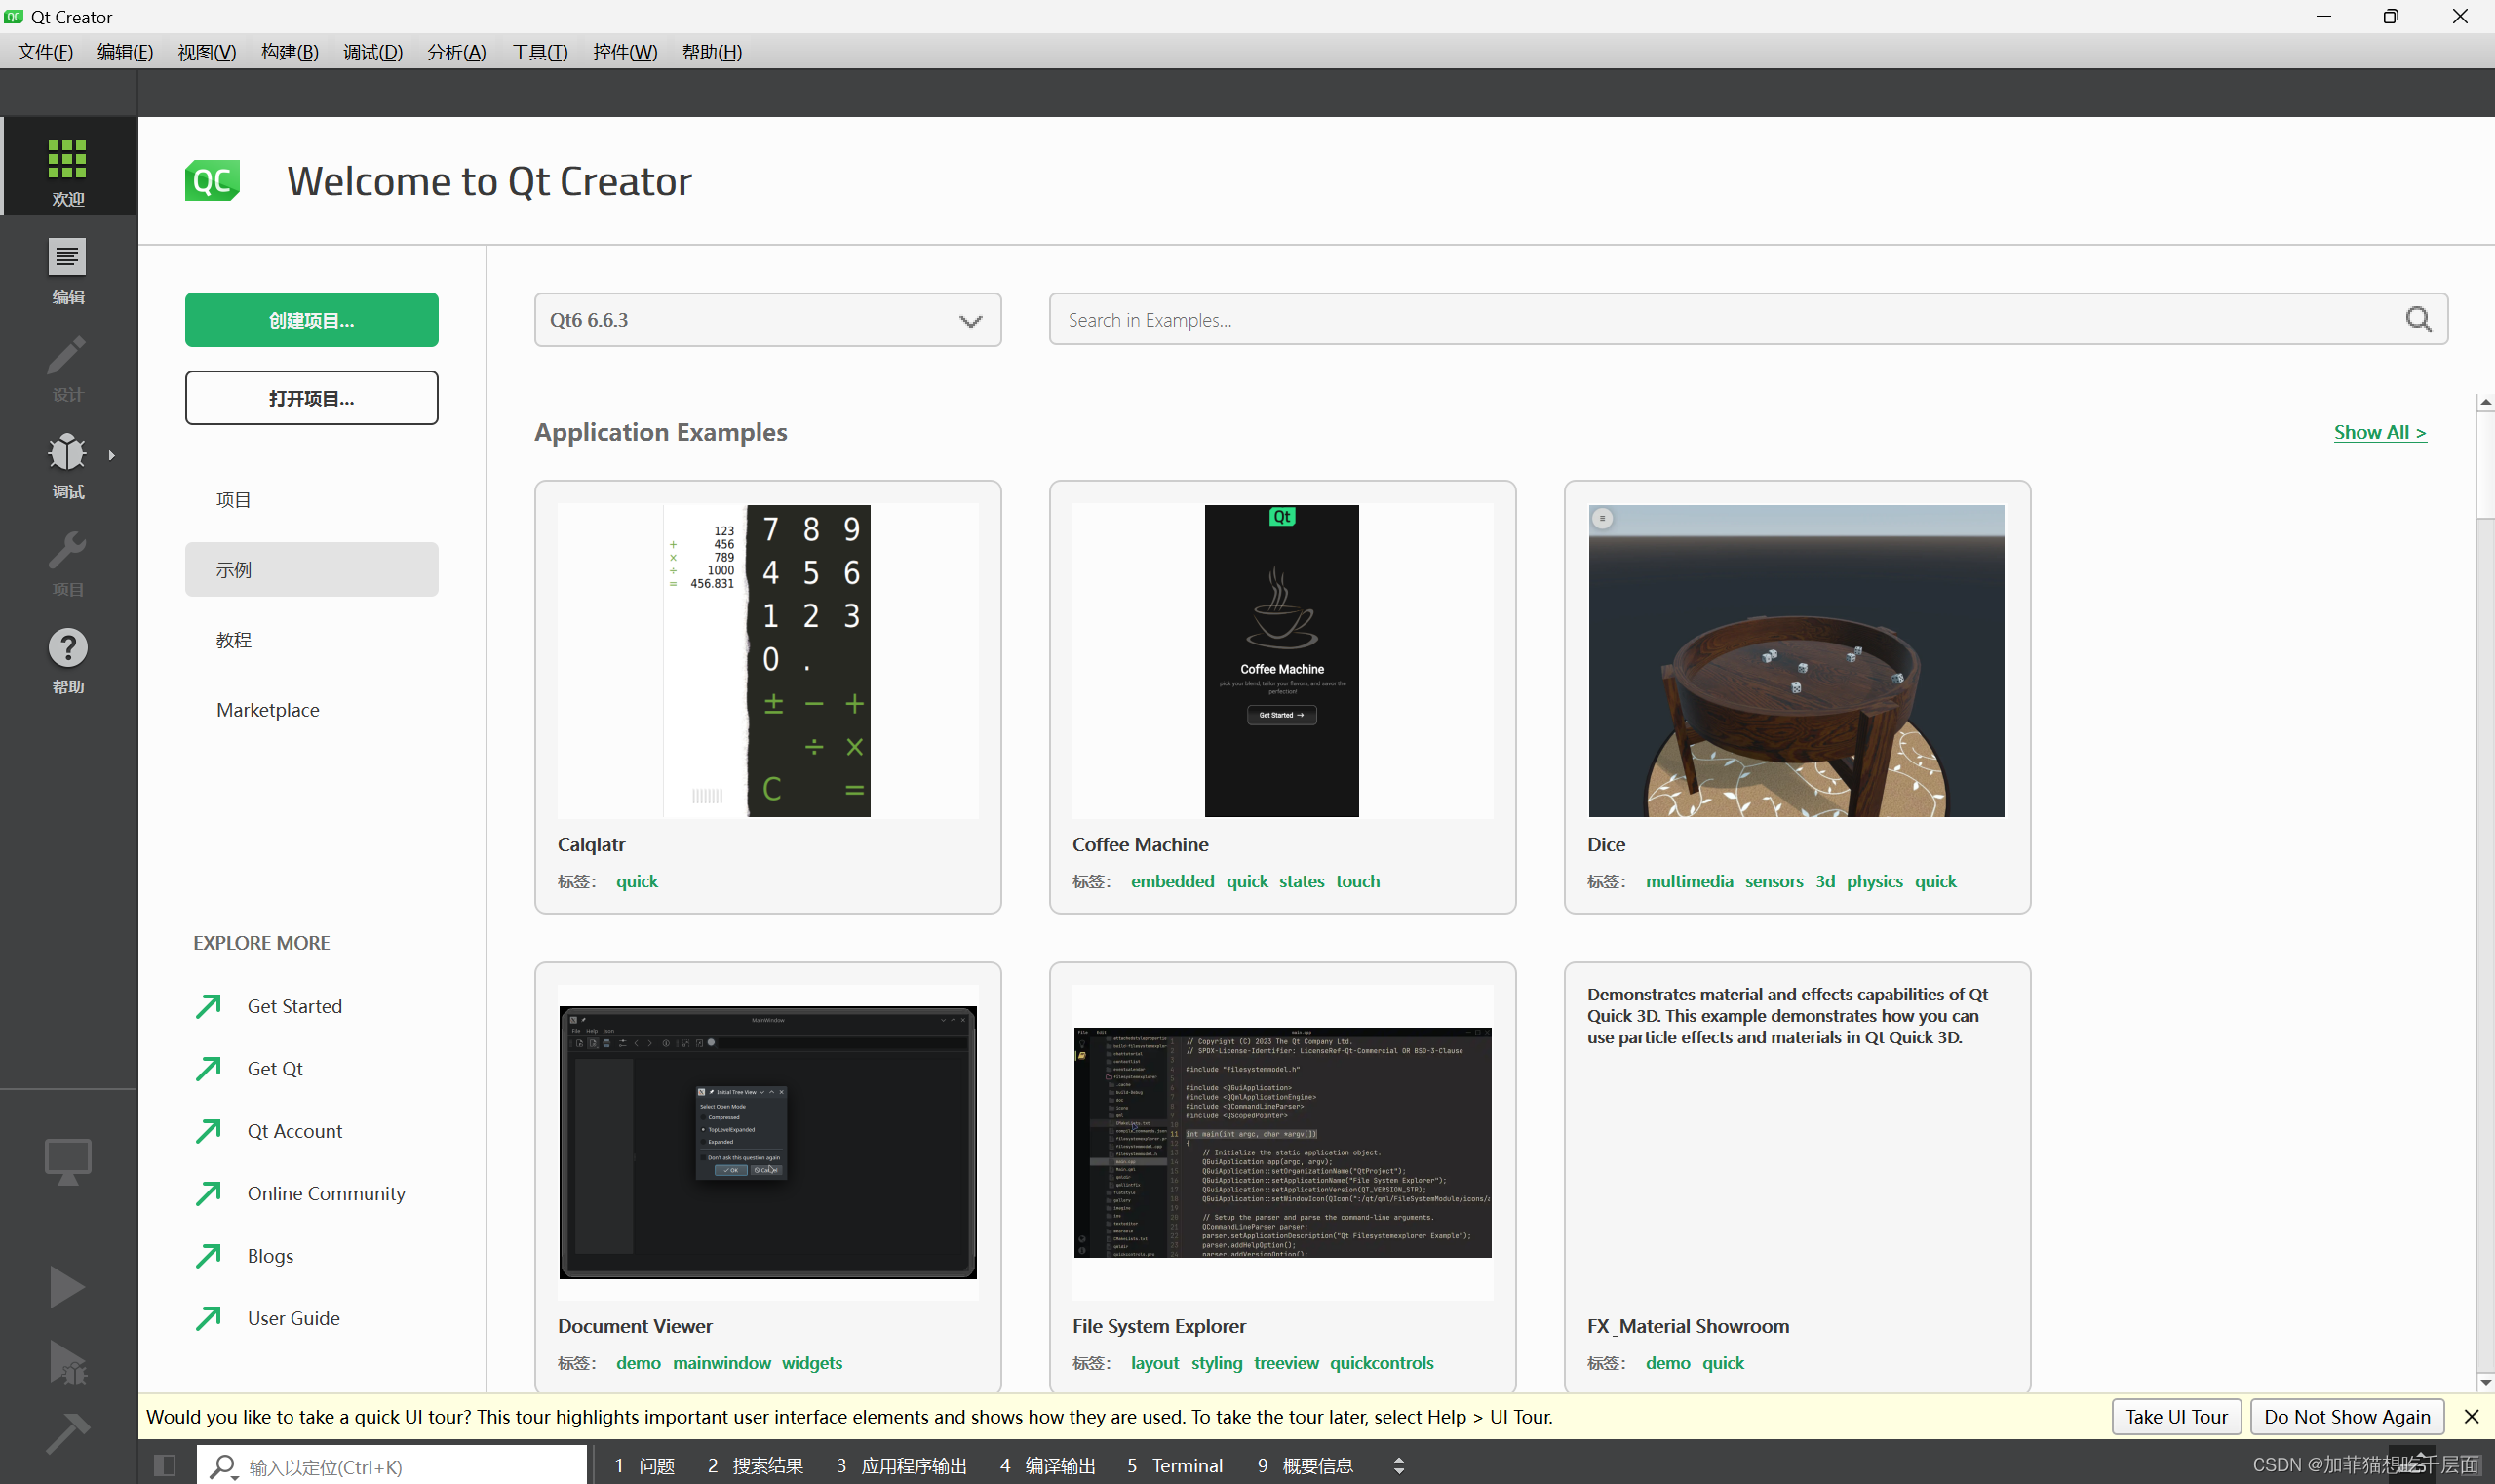Viewport: 2495px width, 1484px height.
Task: Select the Marketplace welcome tab
Action: click(311, 710)
